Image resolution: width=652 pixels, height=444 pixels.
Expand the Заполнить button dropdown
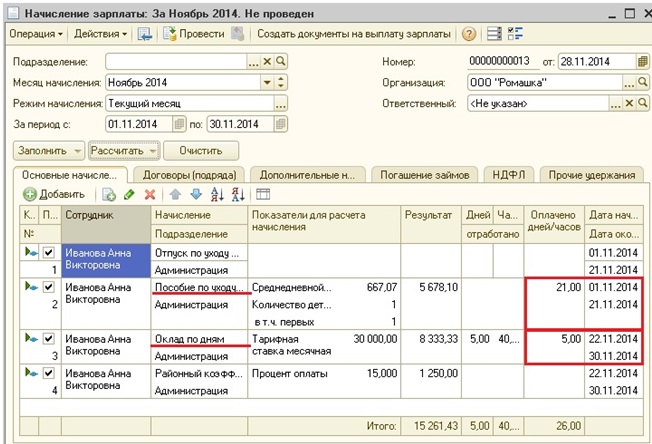77,150
